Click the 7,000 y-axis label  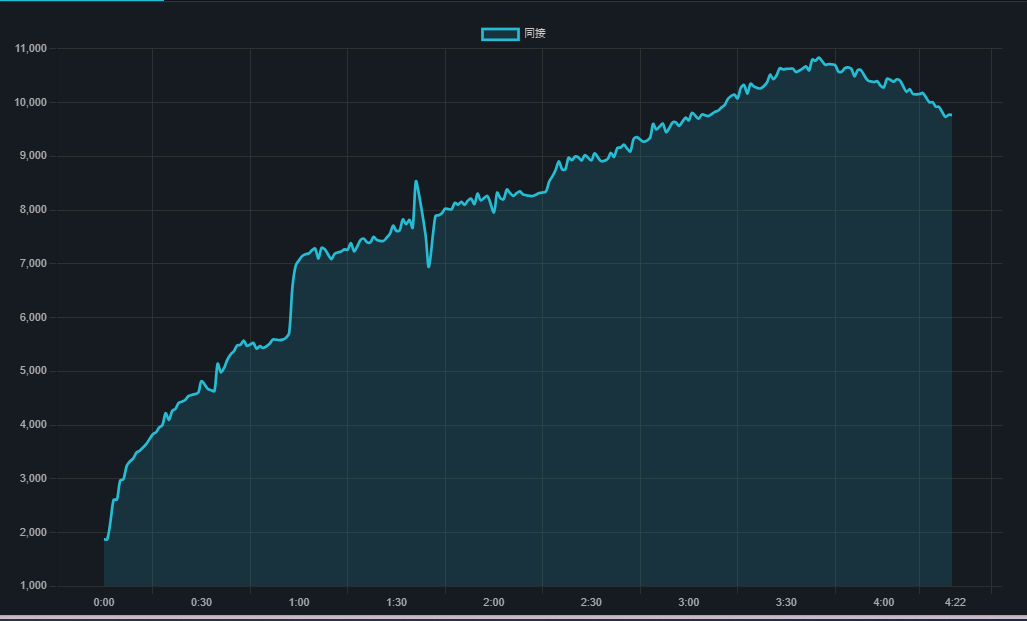point(34,263)
